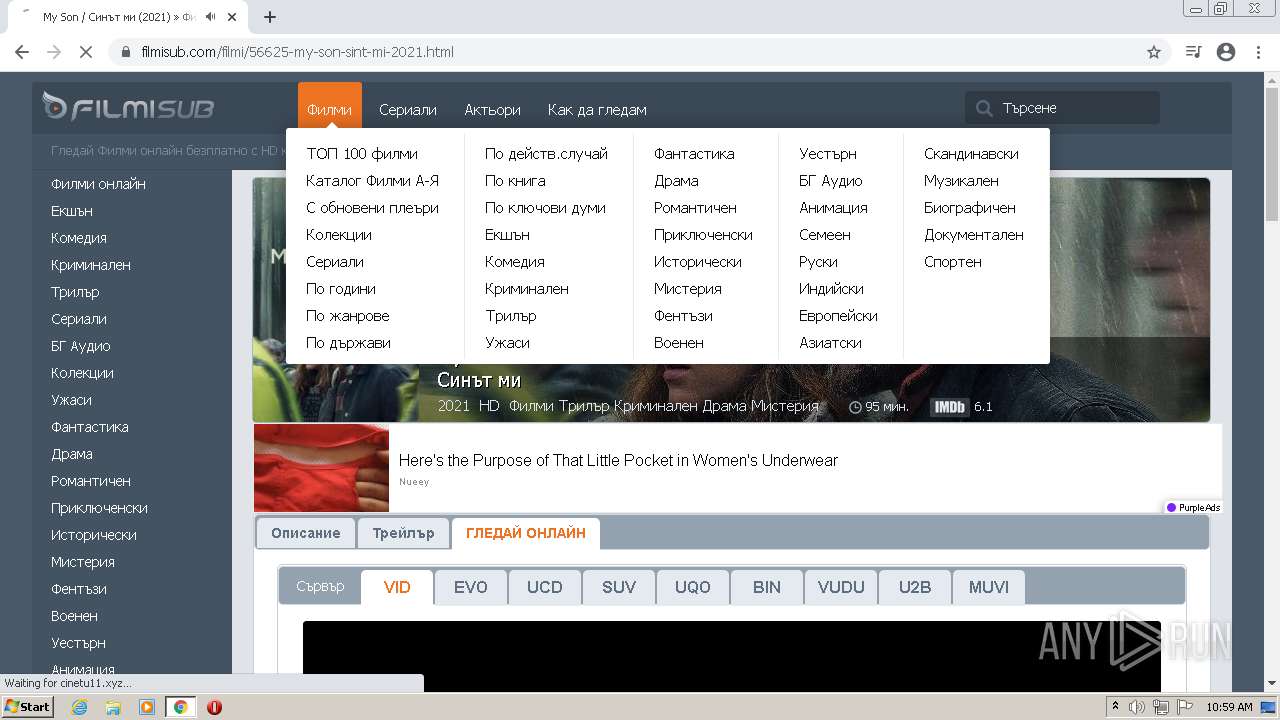The height and width of the screenshot is (720, 1280).
Task: Choose Каталог Филми А-Я
Action: pyautogui.click(x=372, y=181)
